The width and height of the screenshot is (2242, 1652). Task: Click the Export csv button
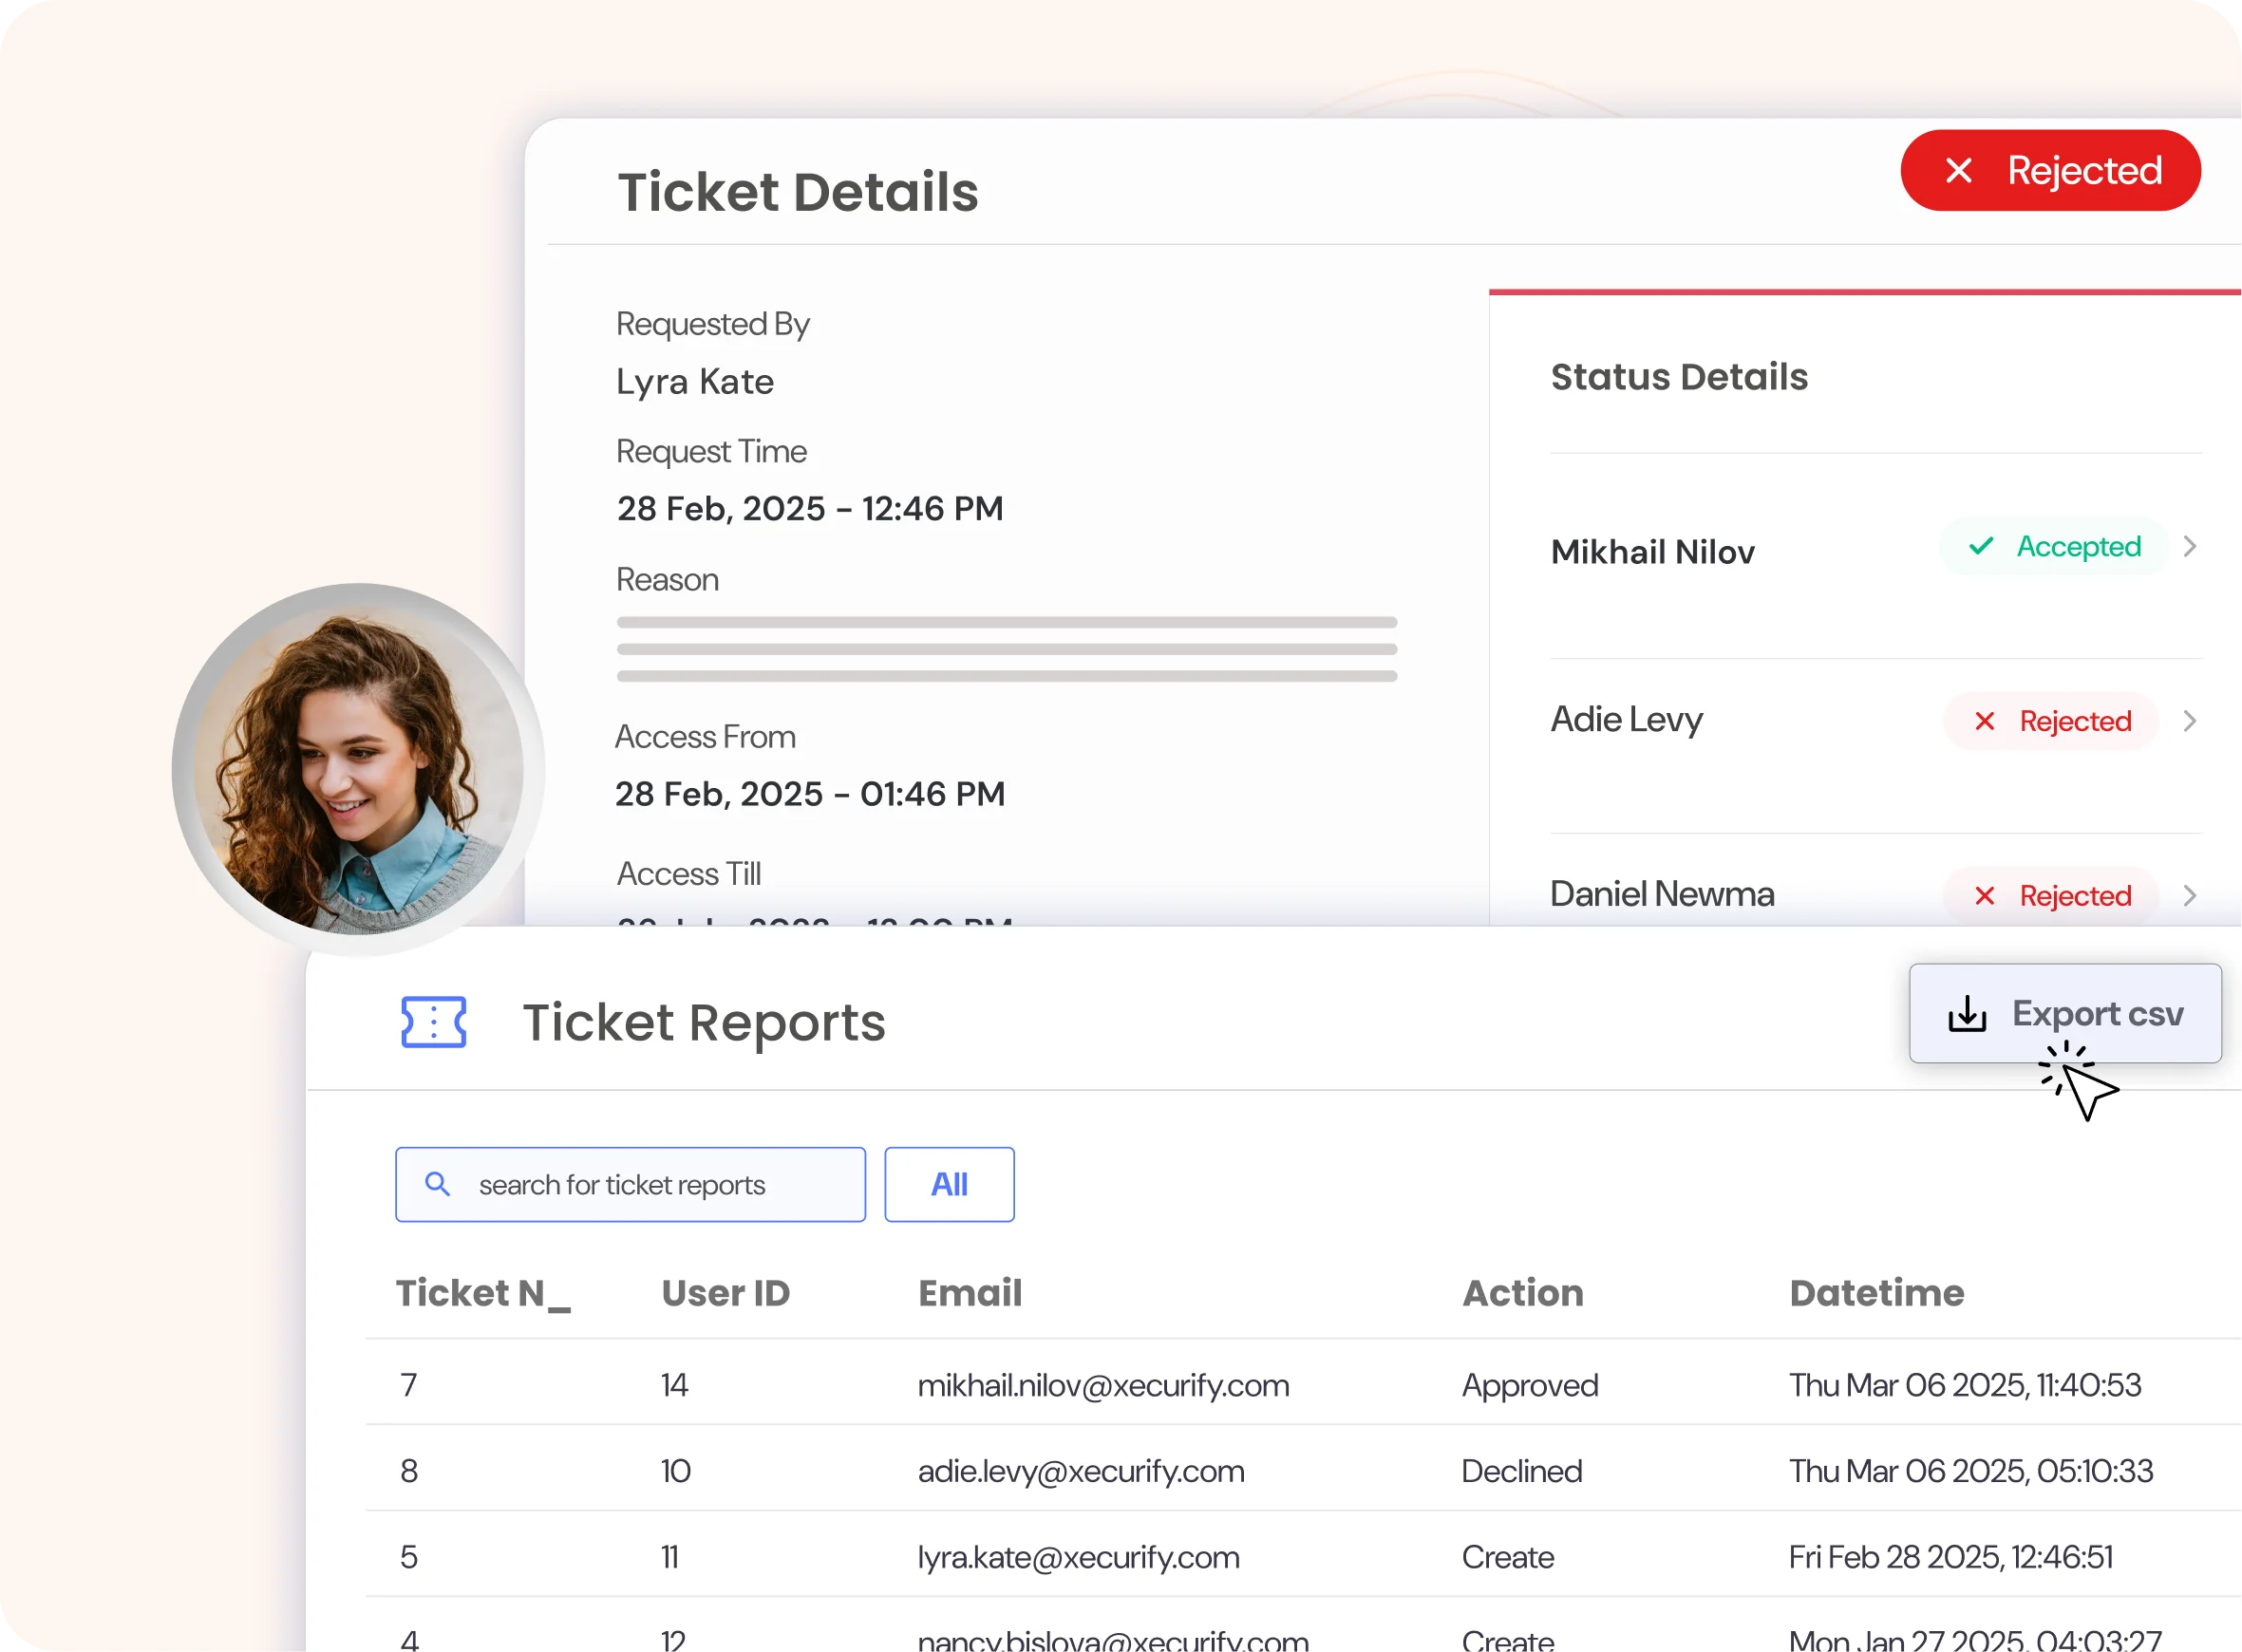coord(2066,1013)
